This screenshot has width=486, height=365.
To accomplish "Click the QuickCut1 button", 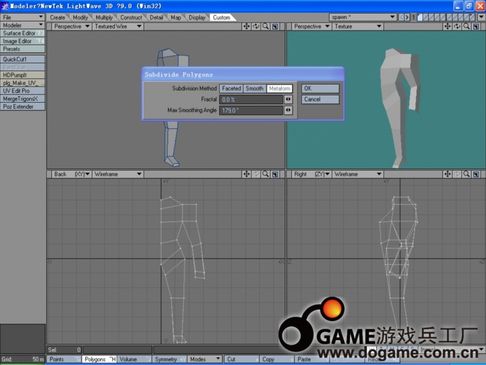I will 23,59.
